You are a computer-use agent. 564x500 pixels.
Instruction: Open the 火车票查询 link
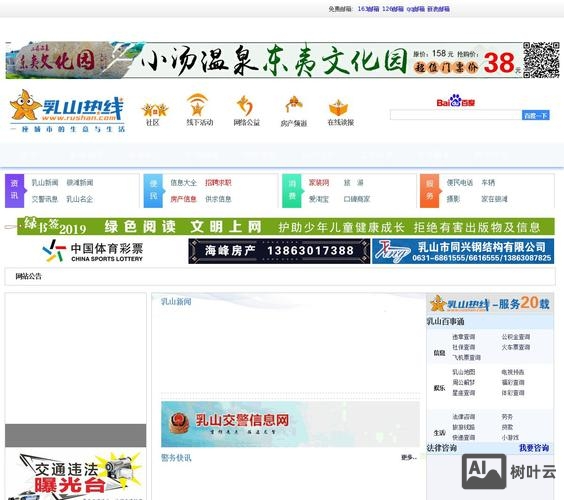point(516,347)
